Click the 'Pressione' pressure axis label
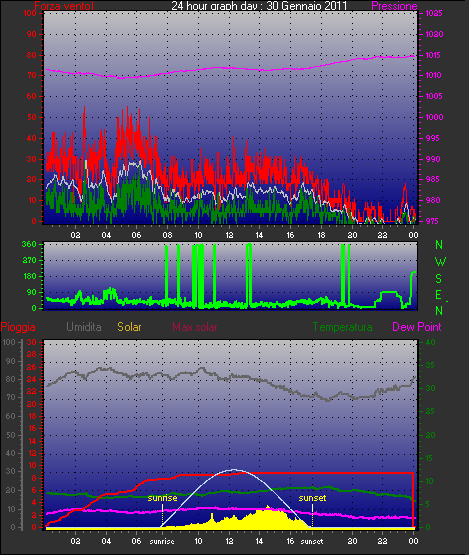The image size is (469, 555). click(394, 6)
